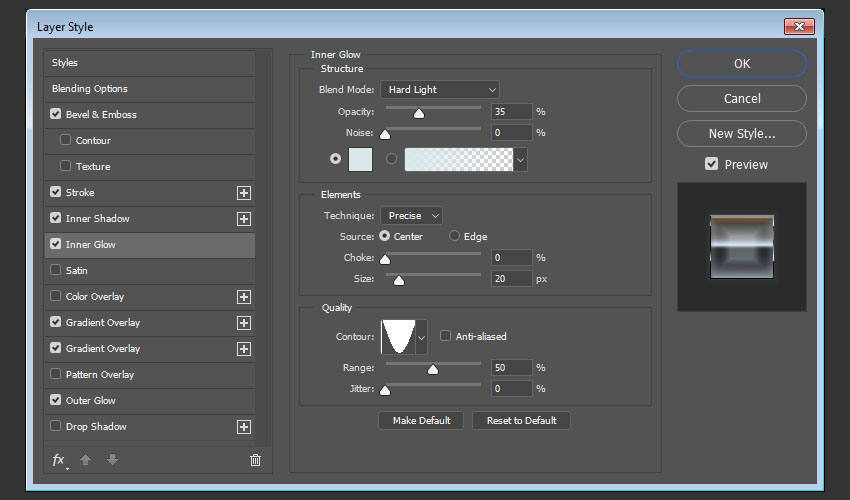850x500 pixels.
Task: Toggle the Anti-aliased checkbox
Action: pyautogui.click(x=446, y=337)
